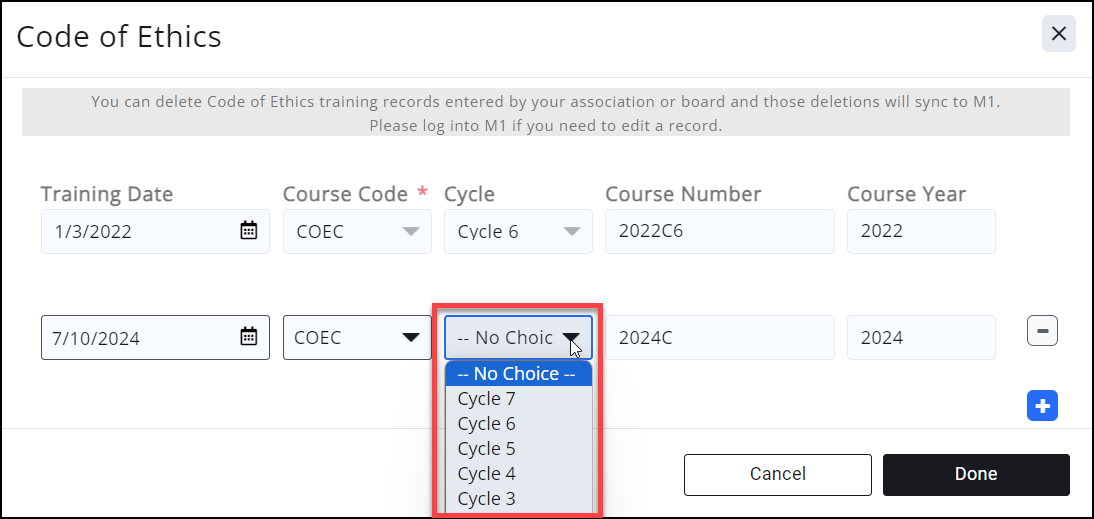The width and height of the screenshot is (1094, 519).
Task: Open the first row Course Code dropdown
Action: coord(357,231)
